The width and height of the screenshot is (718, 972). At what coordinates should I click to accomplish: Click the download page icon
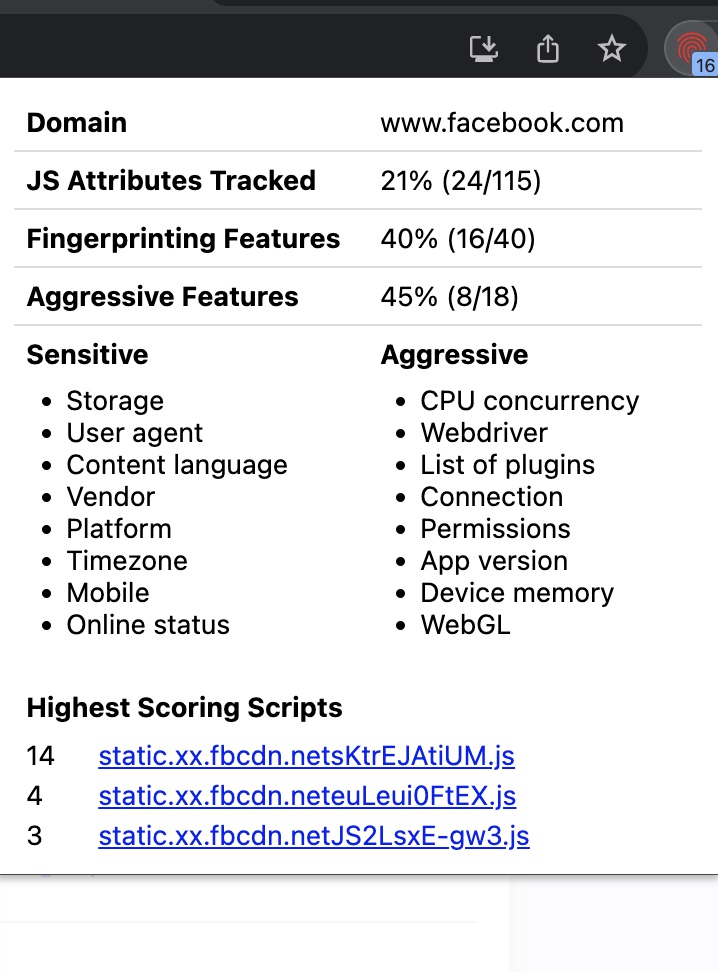click(483, 47)
